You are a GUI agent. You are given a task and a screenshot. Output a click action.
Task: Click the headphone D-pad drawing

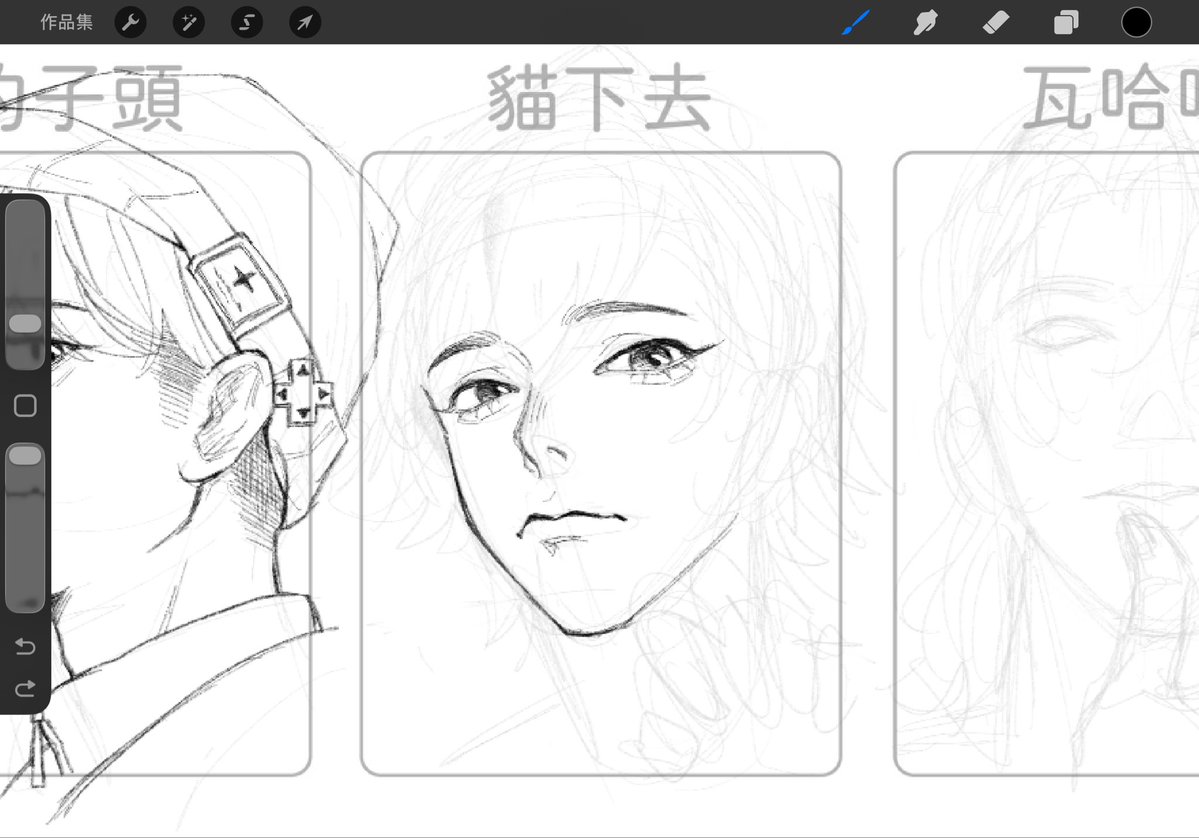tap(304, 392)
